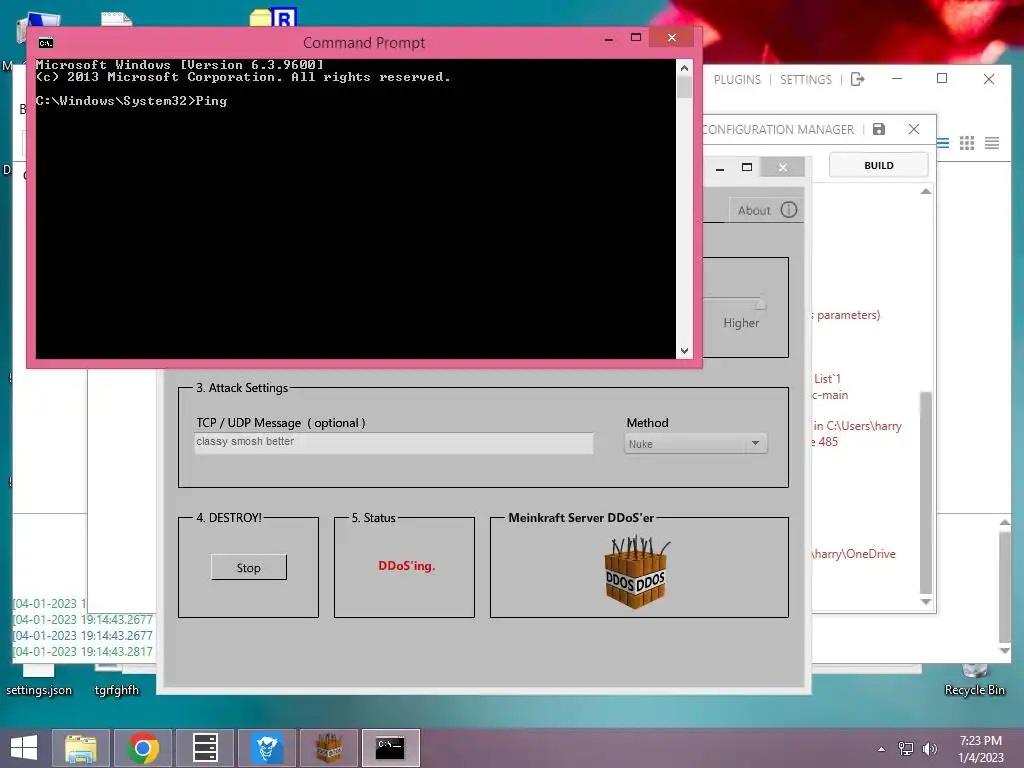Open the Method dropdown showing Nuke
1024x768 pixels.
click(x=696, y=444)
